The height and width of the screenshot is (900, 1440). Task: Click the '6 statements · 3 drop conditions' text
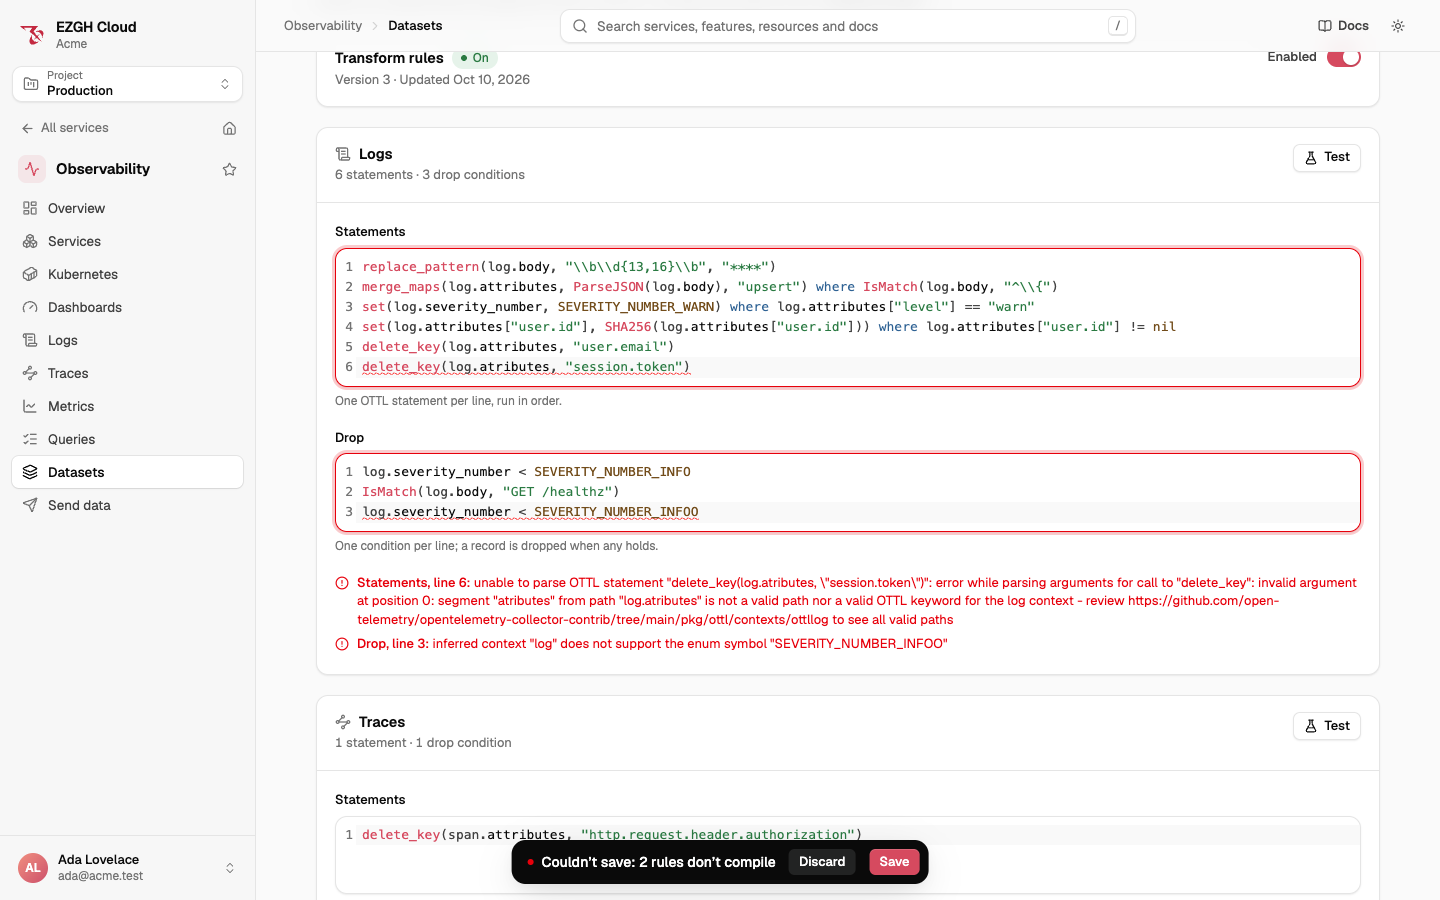[x=430, y=175]
